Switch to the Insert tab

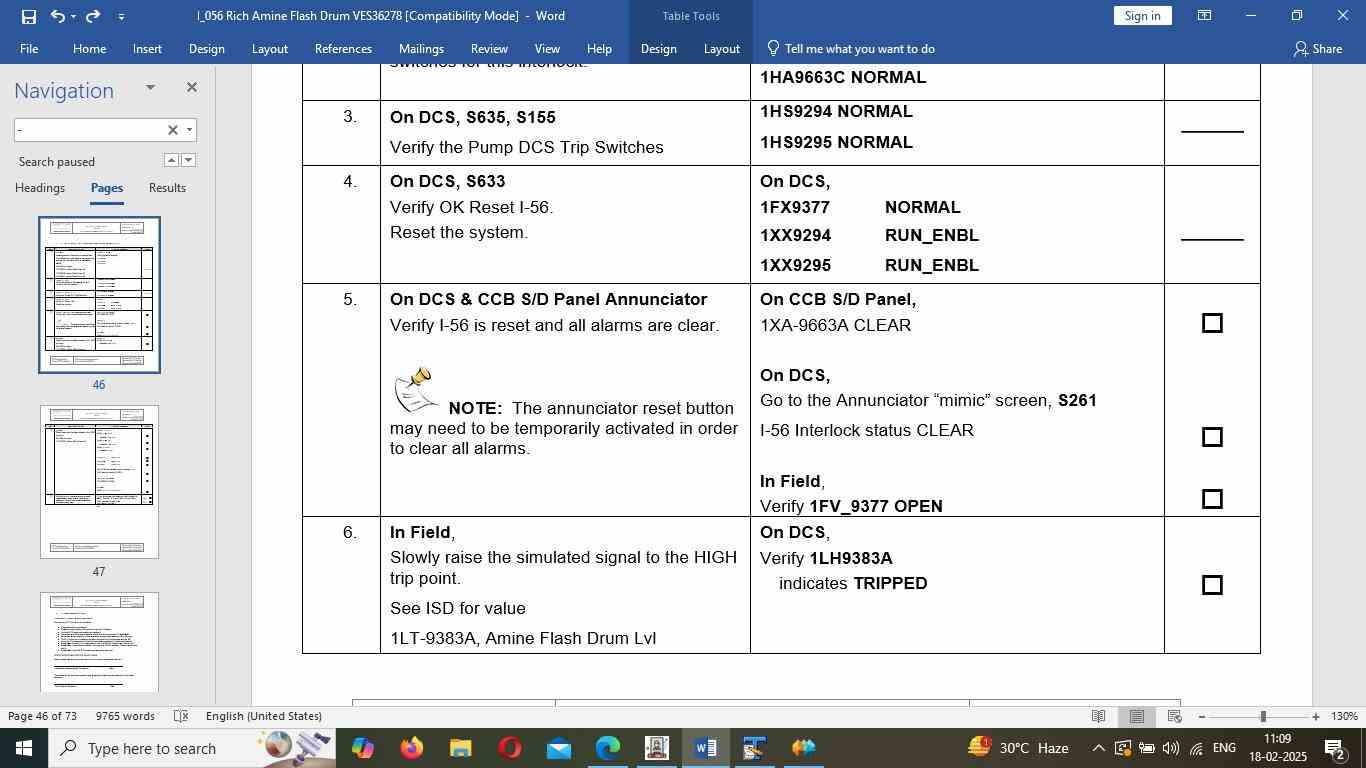coord(147,48)
